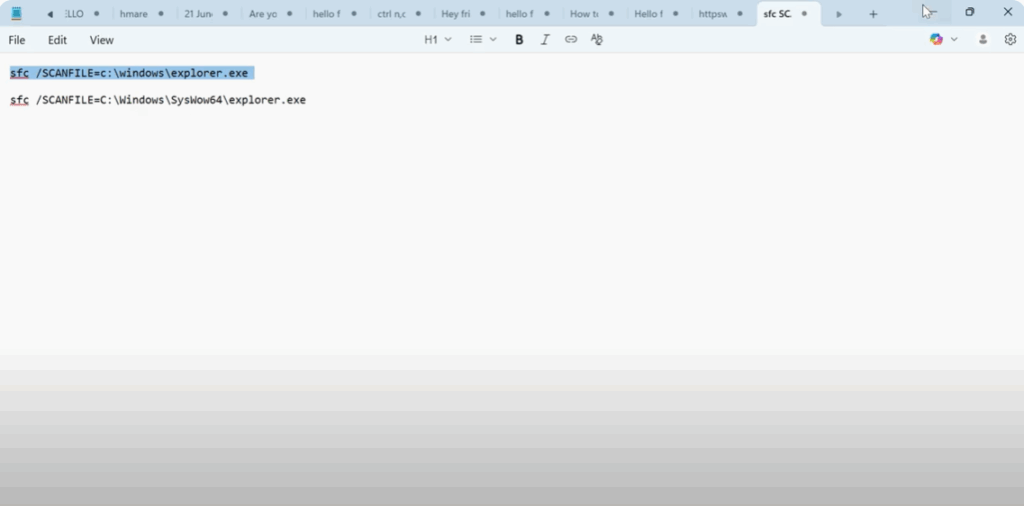The height and width of the screenshot is (506, 1024).
Task: Add a new tab with plus button
Action: pyautogui.click(x=873, y=14)
